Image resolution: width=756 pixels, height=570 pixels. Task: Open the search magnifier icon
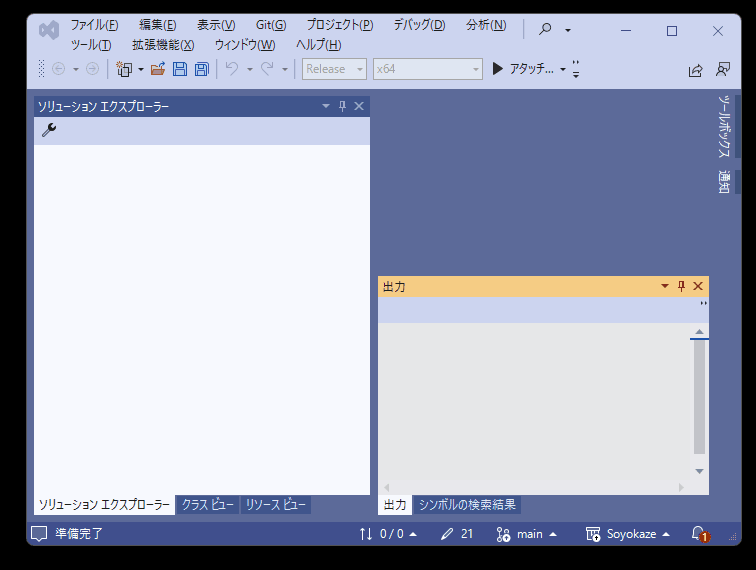(x=545, y=29)
